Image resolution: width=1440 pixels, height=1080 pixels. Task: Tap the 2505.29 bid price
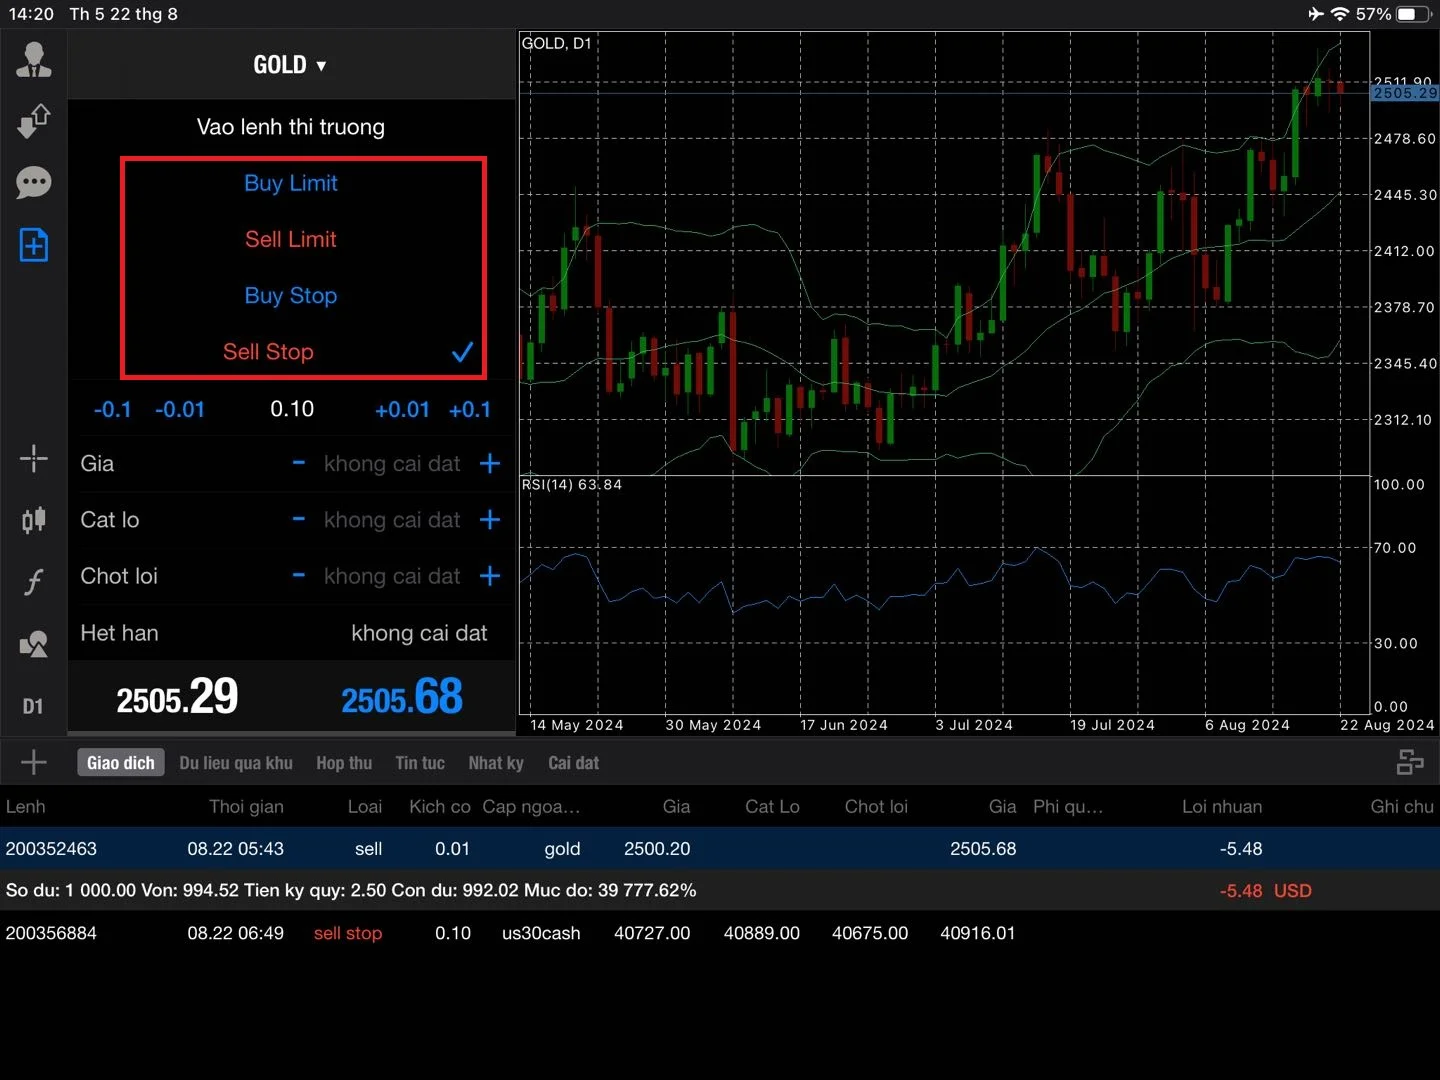(x=177, y=697)
